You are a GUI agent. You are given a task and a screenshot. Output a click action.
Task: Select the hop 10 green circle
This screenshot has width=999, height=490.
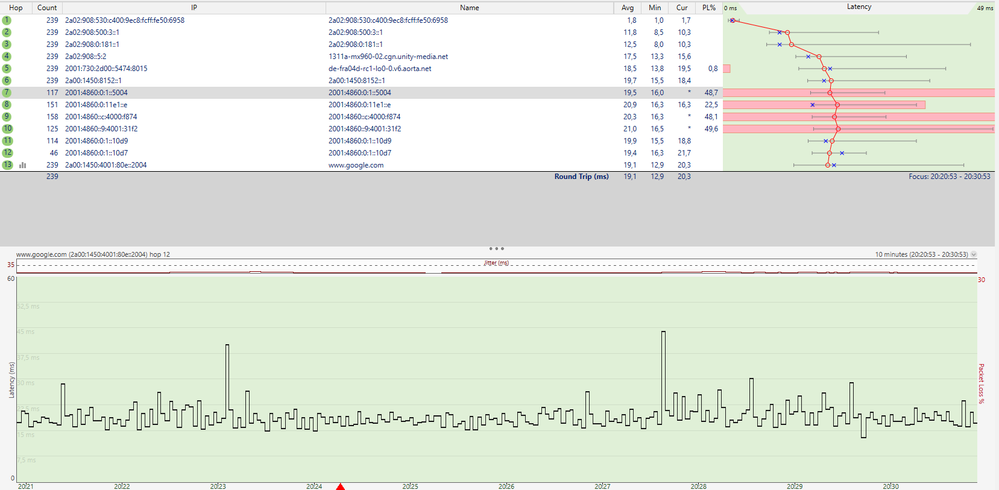click(7, 129)
